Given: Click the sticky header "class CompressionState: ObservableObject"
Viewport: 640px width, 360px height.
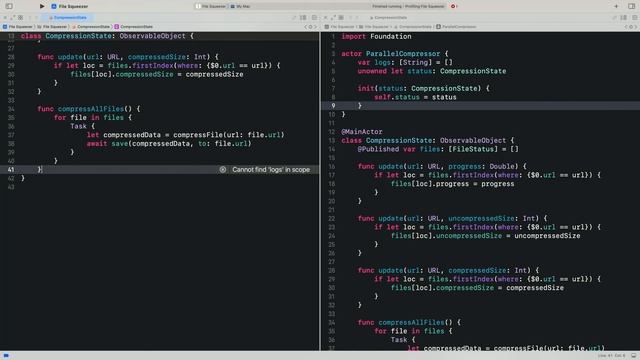Looking at the screenshot, I should (107, 36).
